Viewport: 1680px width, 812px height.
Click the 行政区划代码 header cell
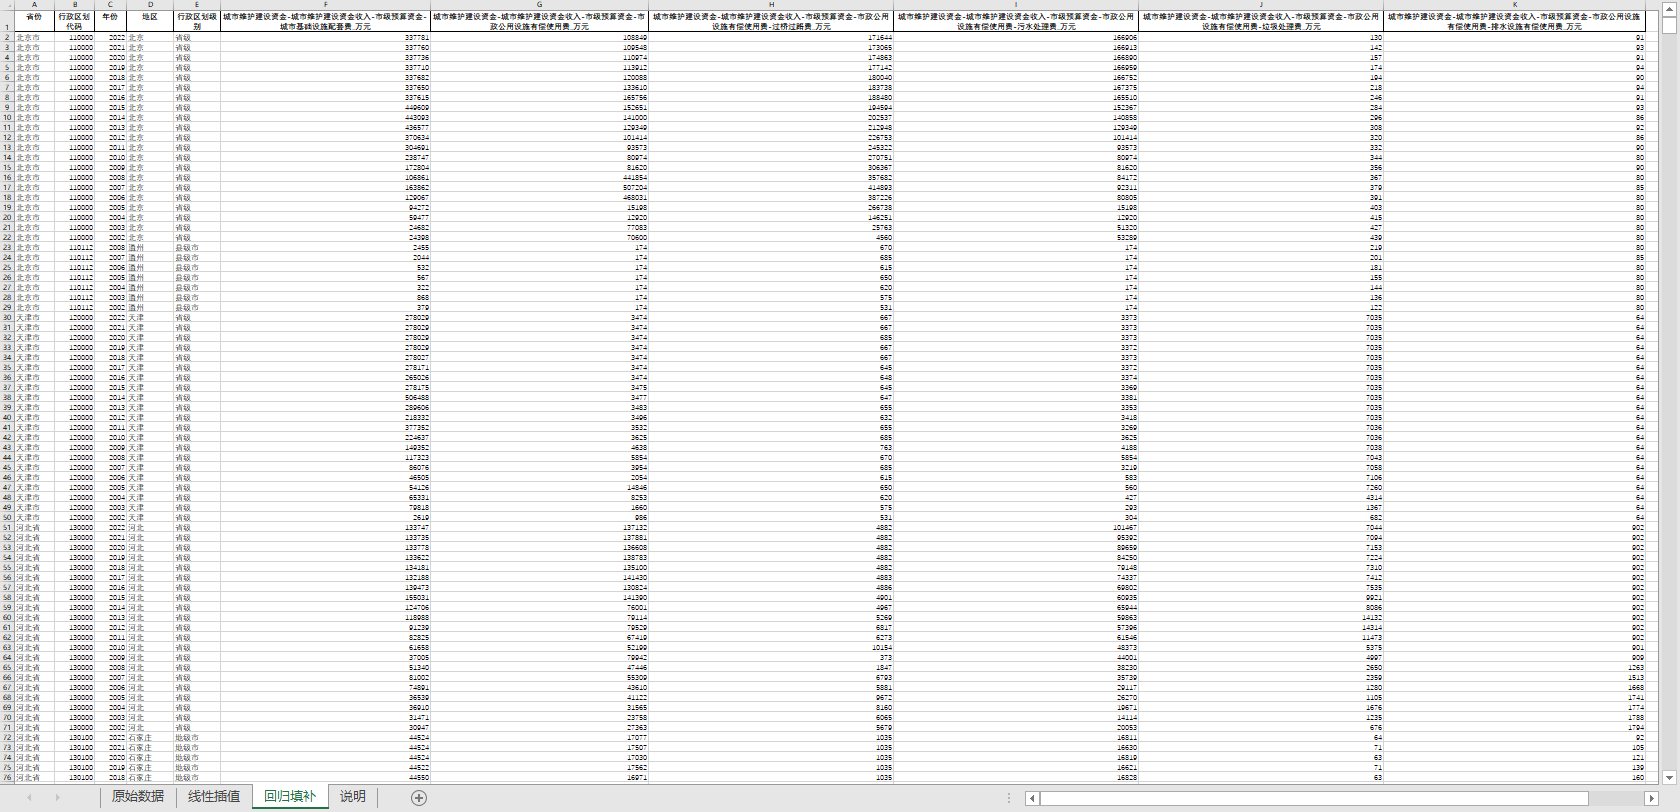[75, 22]
